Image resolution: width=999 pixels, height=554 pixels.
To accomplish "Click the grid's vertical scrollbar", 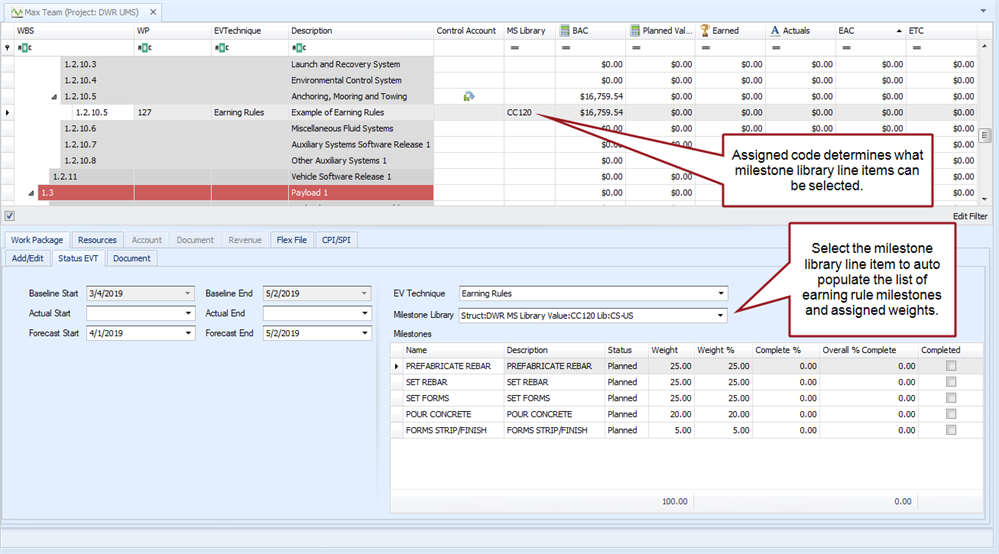I will (x=984, y=136).
